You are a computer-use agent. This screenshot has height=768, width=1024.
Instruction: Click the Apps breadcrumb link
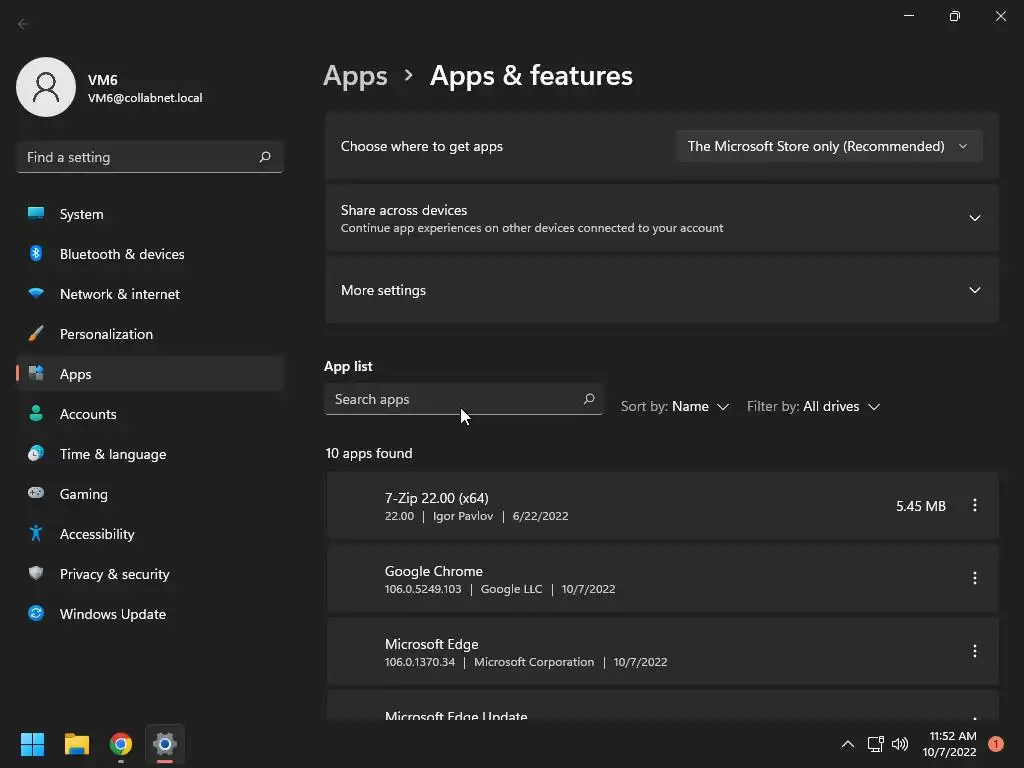[355, 76]
